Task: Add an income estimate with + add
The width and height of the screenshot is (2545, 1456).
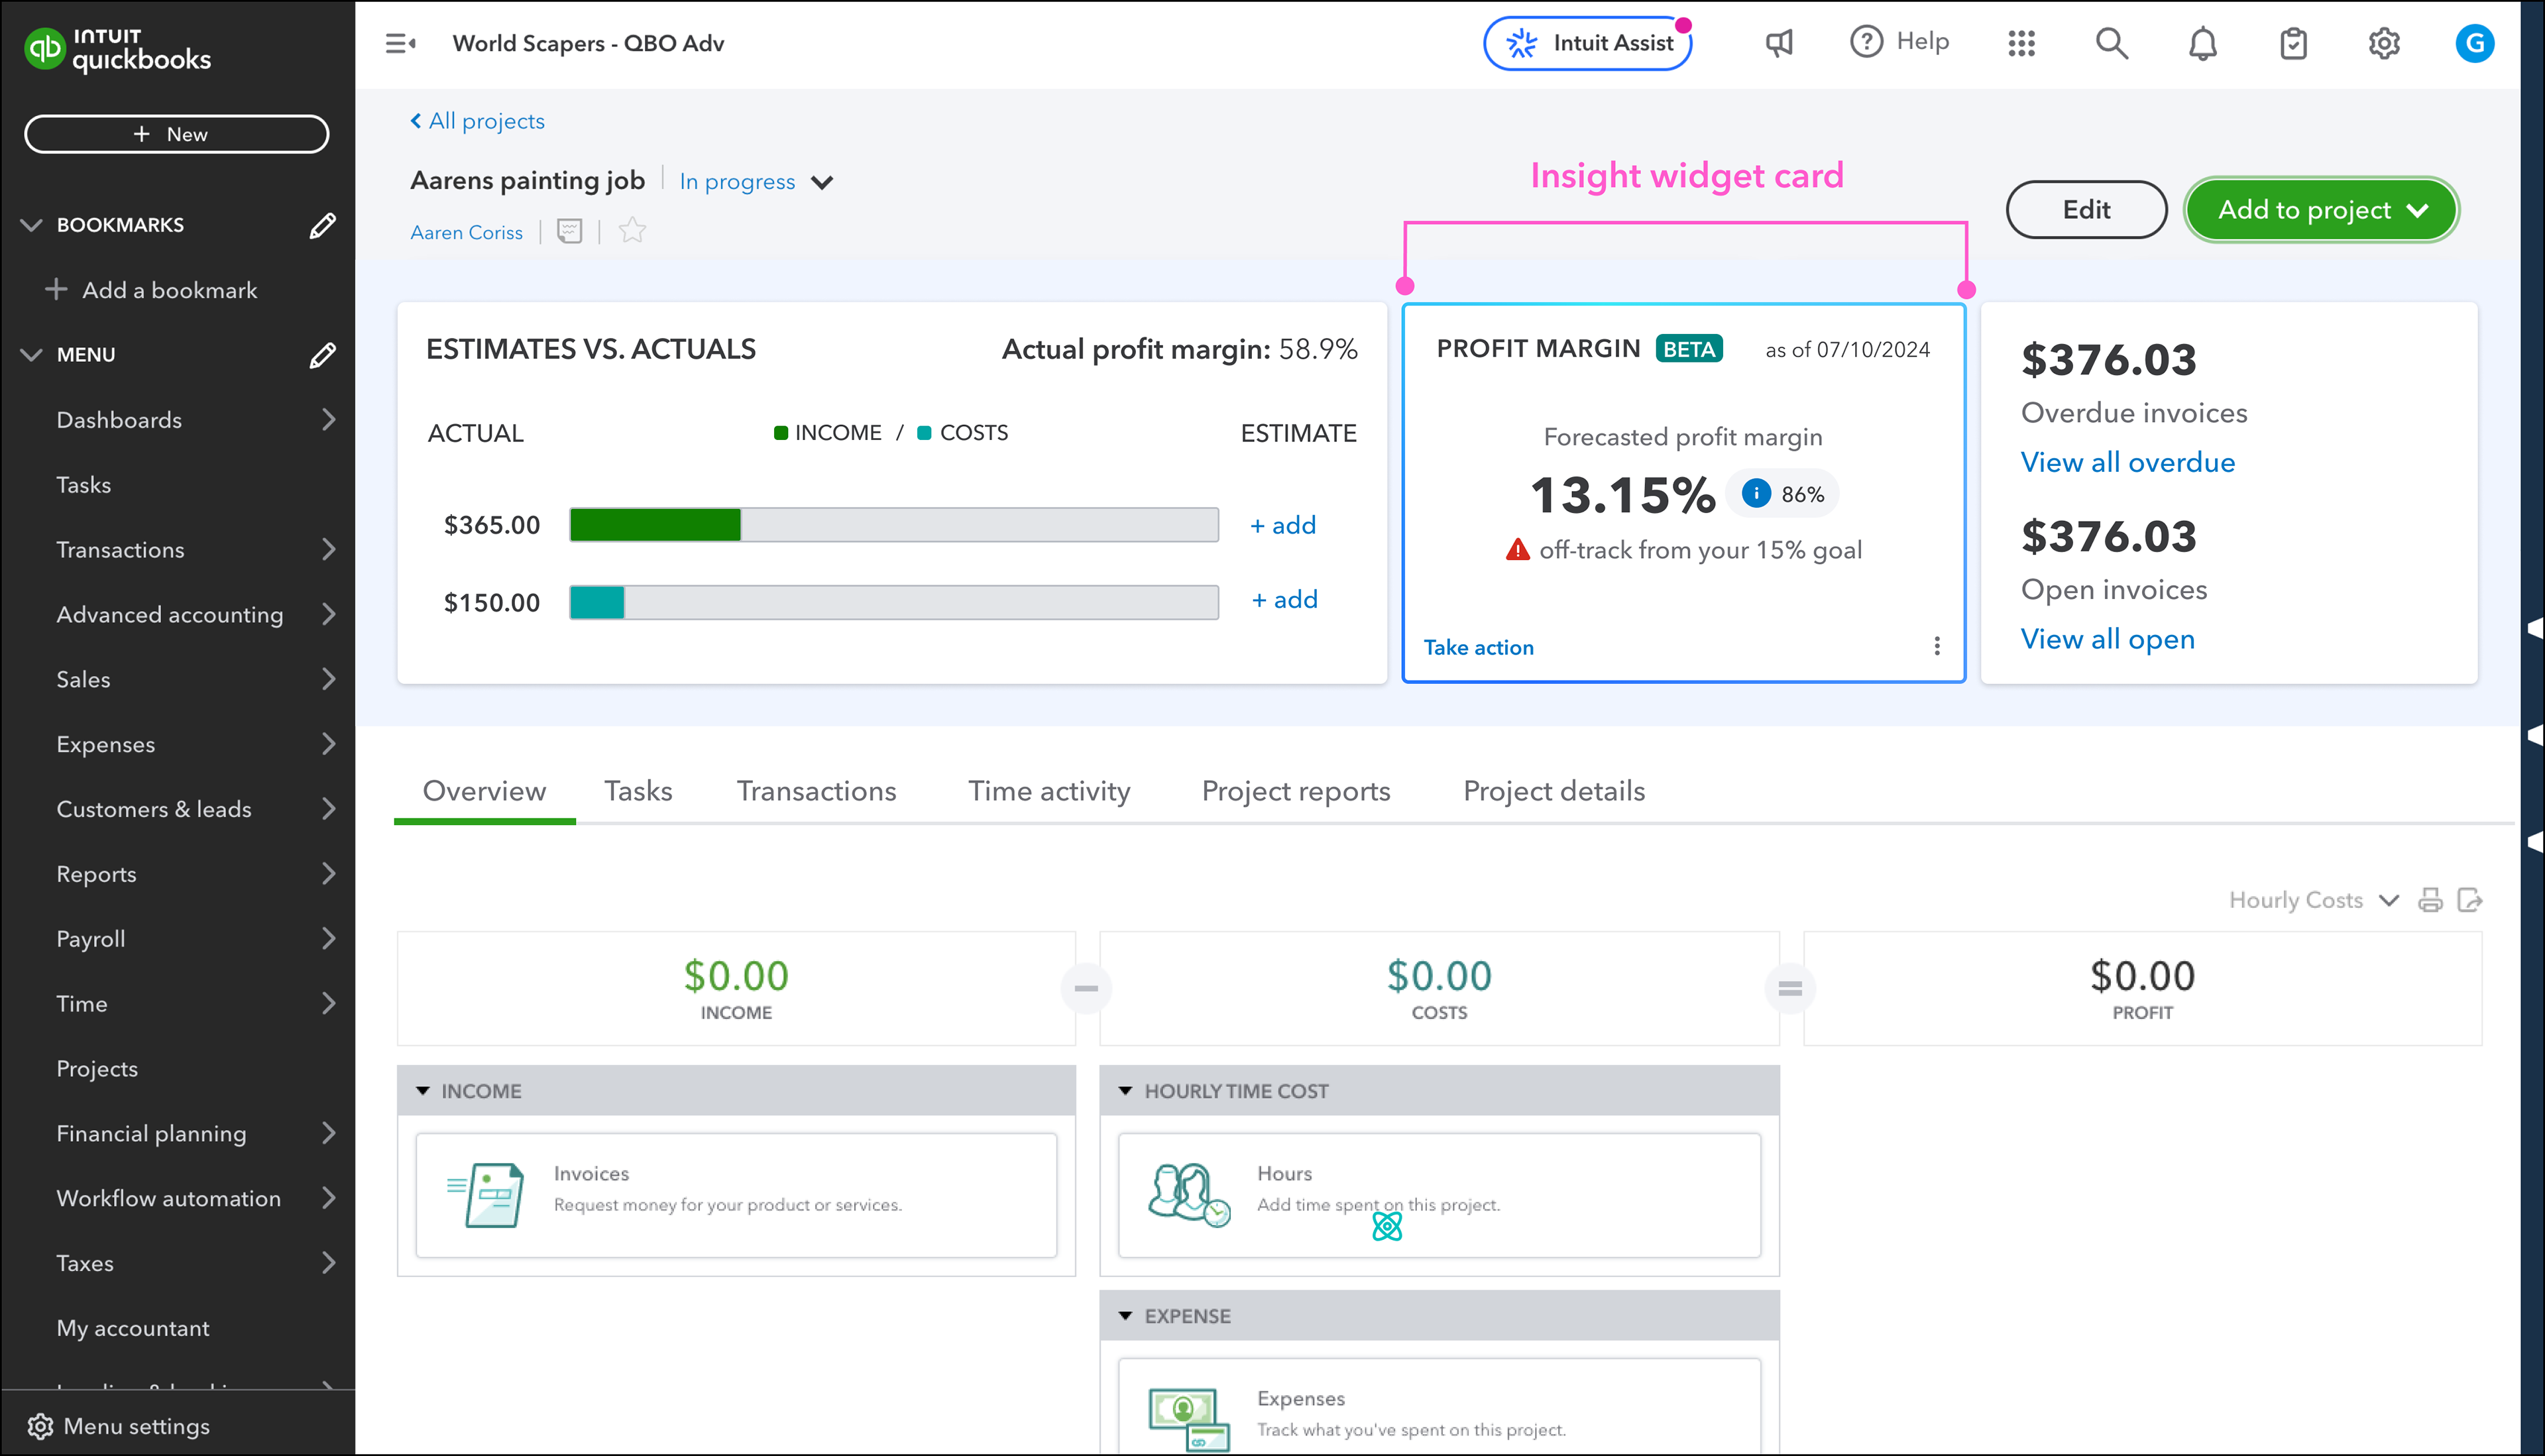Action: pos(1282,525)
